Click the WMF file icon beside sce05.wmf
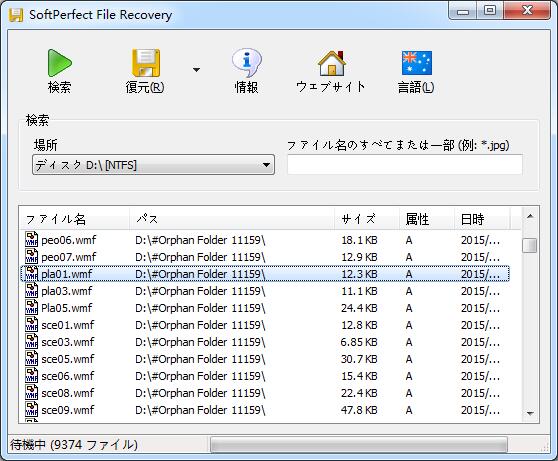 click(31, 358)
